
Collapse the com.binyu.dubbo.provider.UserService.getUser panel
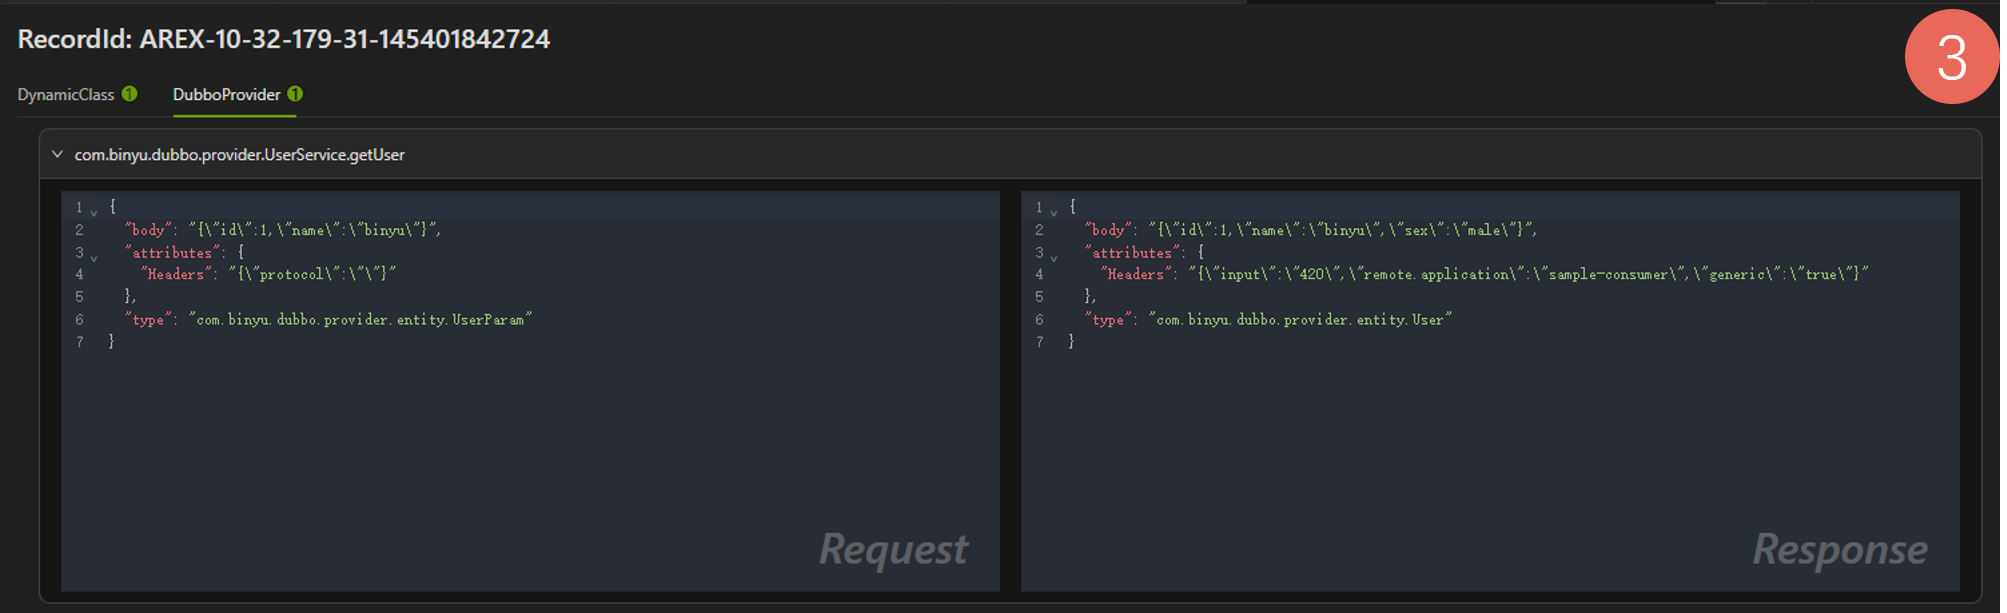click(x=57, y=154)
